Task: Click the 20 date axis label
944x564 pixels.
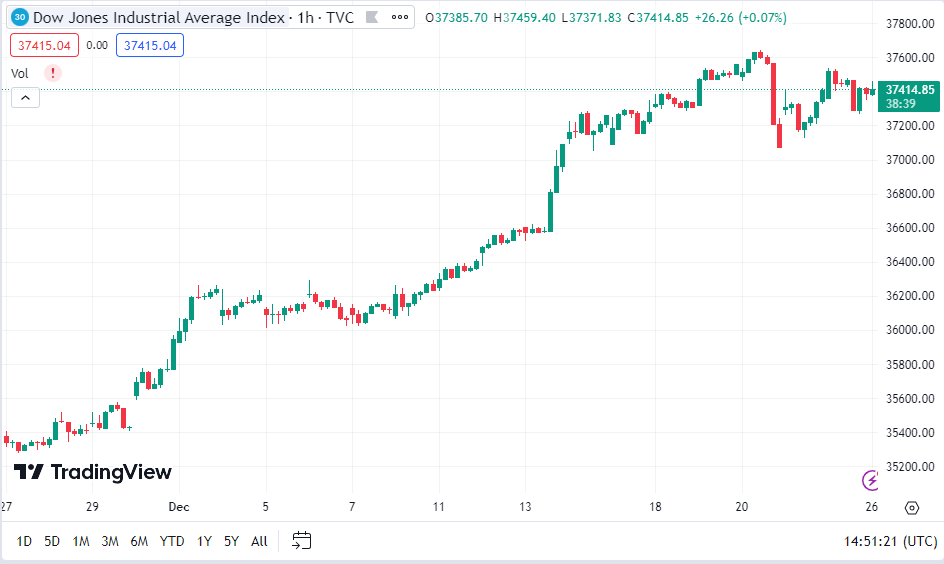Action: [742, 507]
